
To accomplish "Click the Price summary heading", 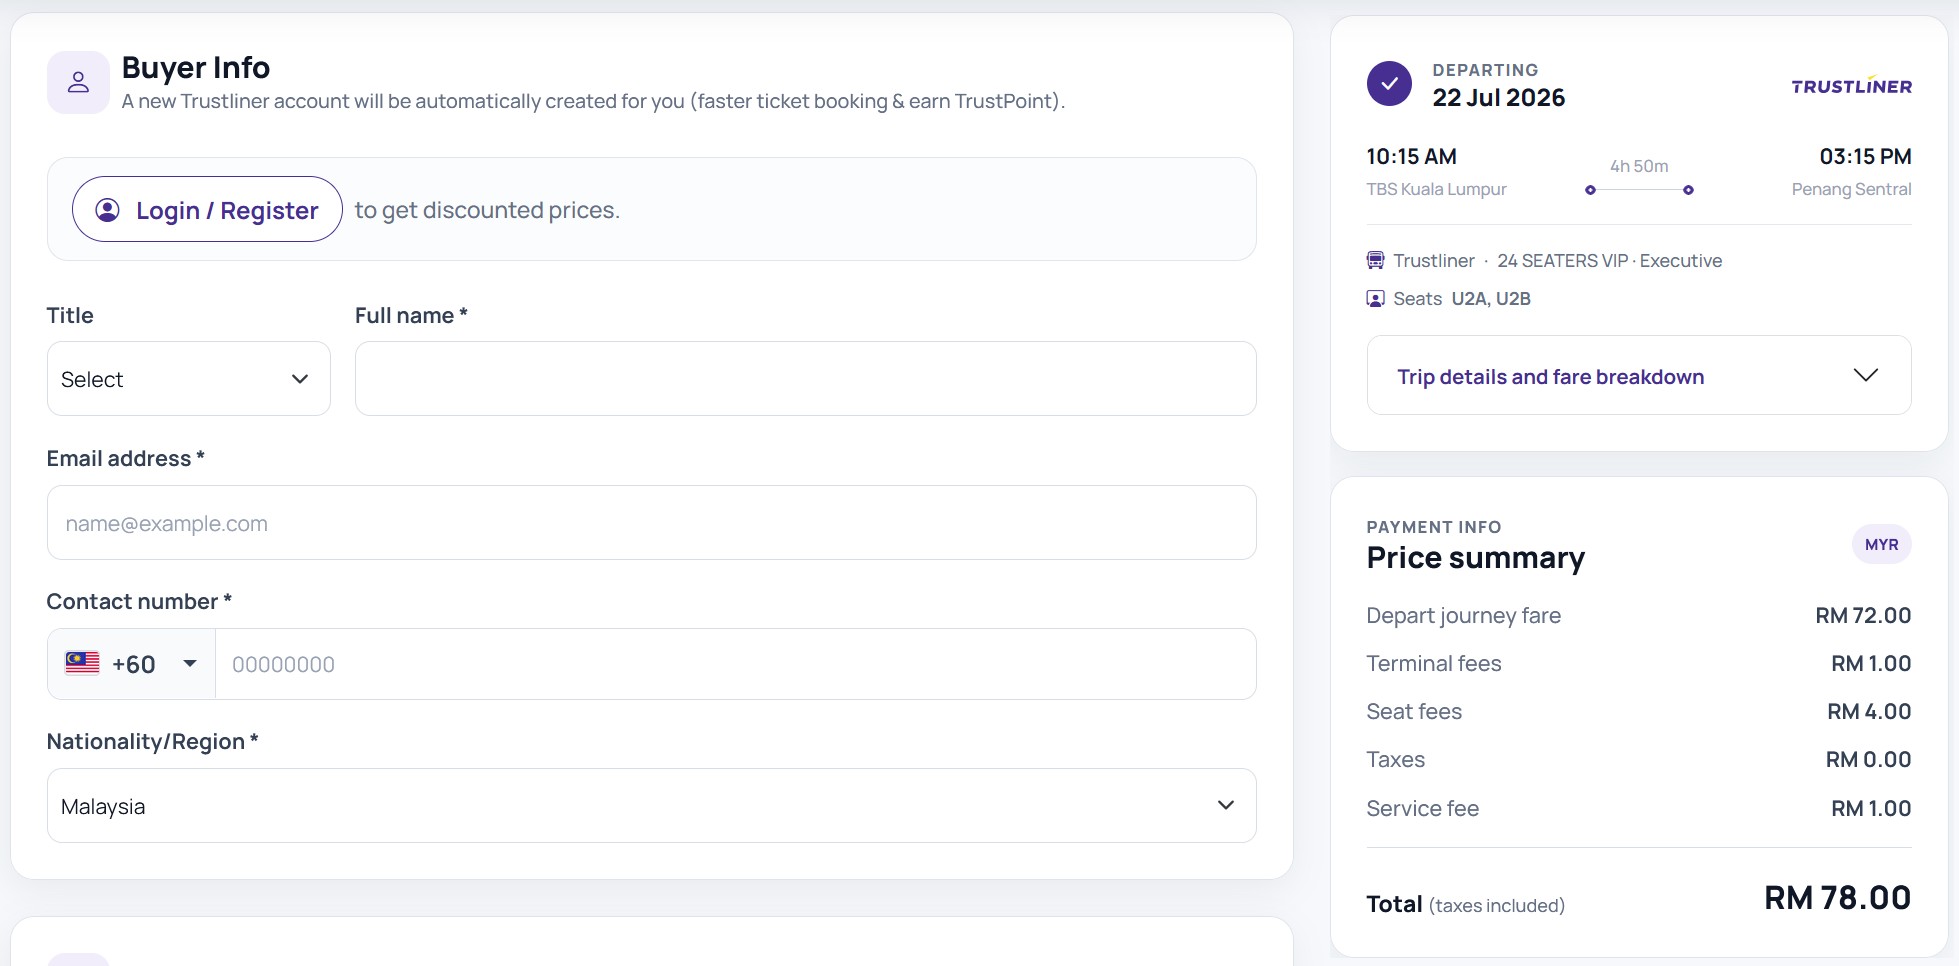I will (1475, 558).
